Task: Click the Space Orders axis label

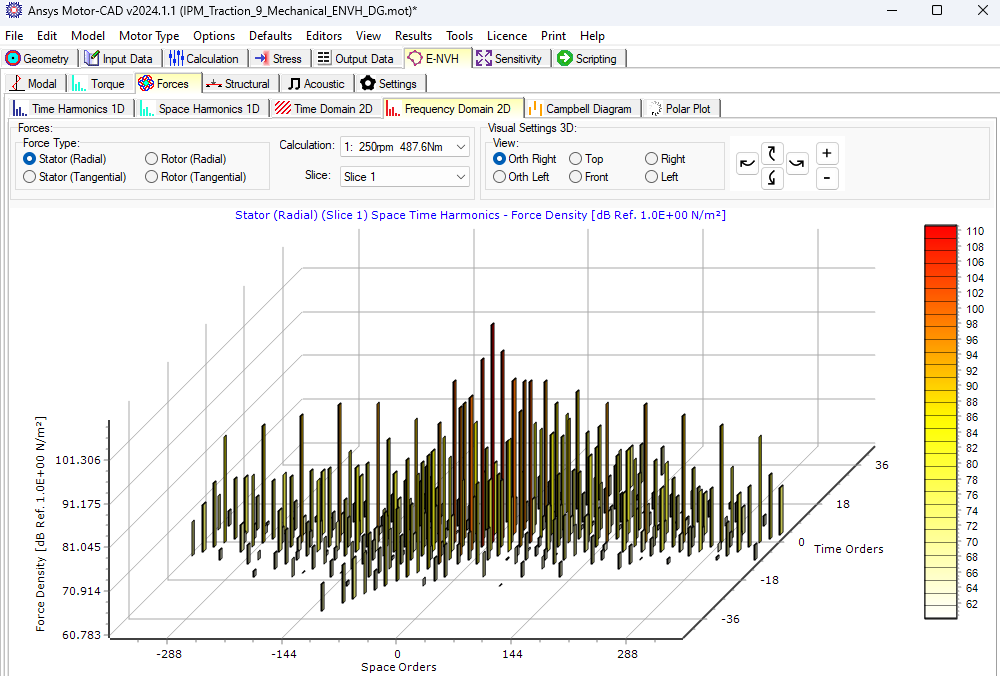Action: (x=397, y=667)
